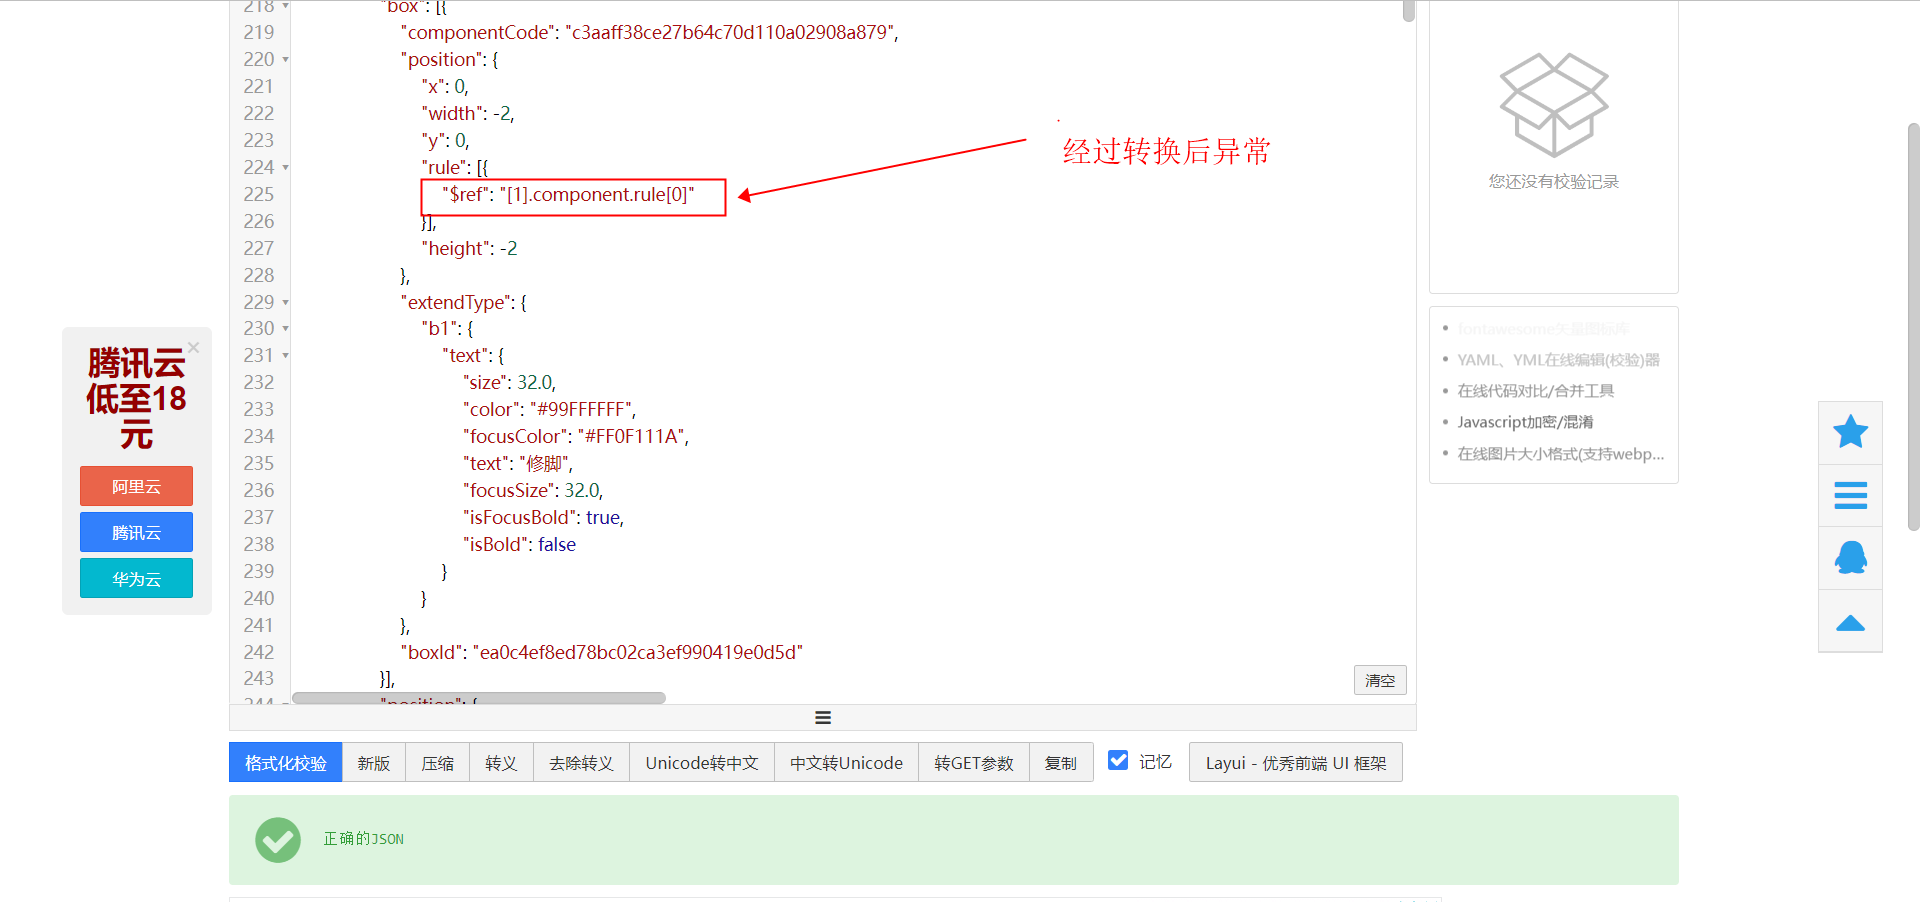The image size is (1920, 902).
Task: Uncheck the 记忆 checkbox
Action: [1117, 760]
